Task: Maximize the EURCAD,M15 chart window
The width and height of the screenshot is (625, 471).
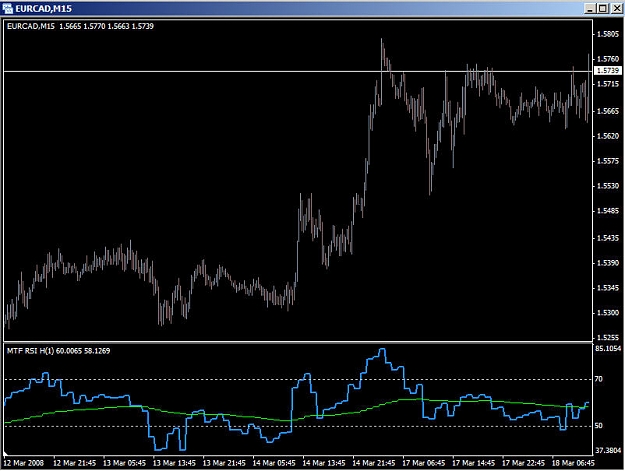Action: pyautogui.click(x=603, y=8)
